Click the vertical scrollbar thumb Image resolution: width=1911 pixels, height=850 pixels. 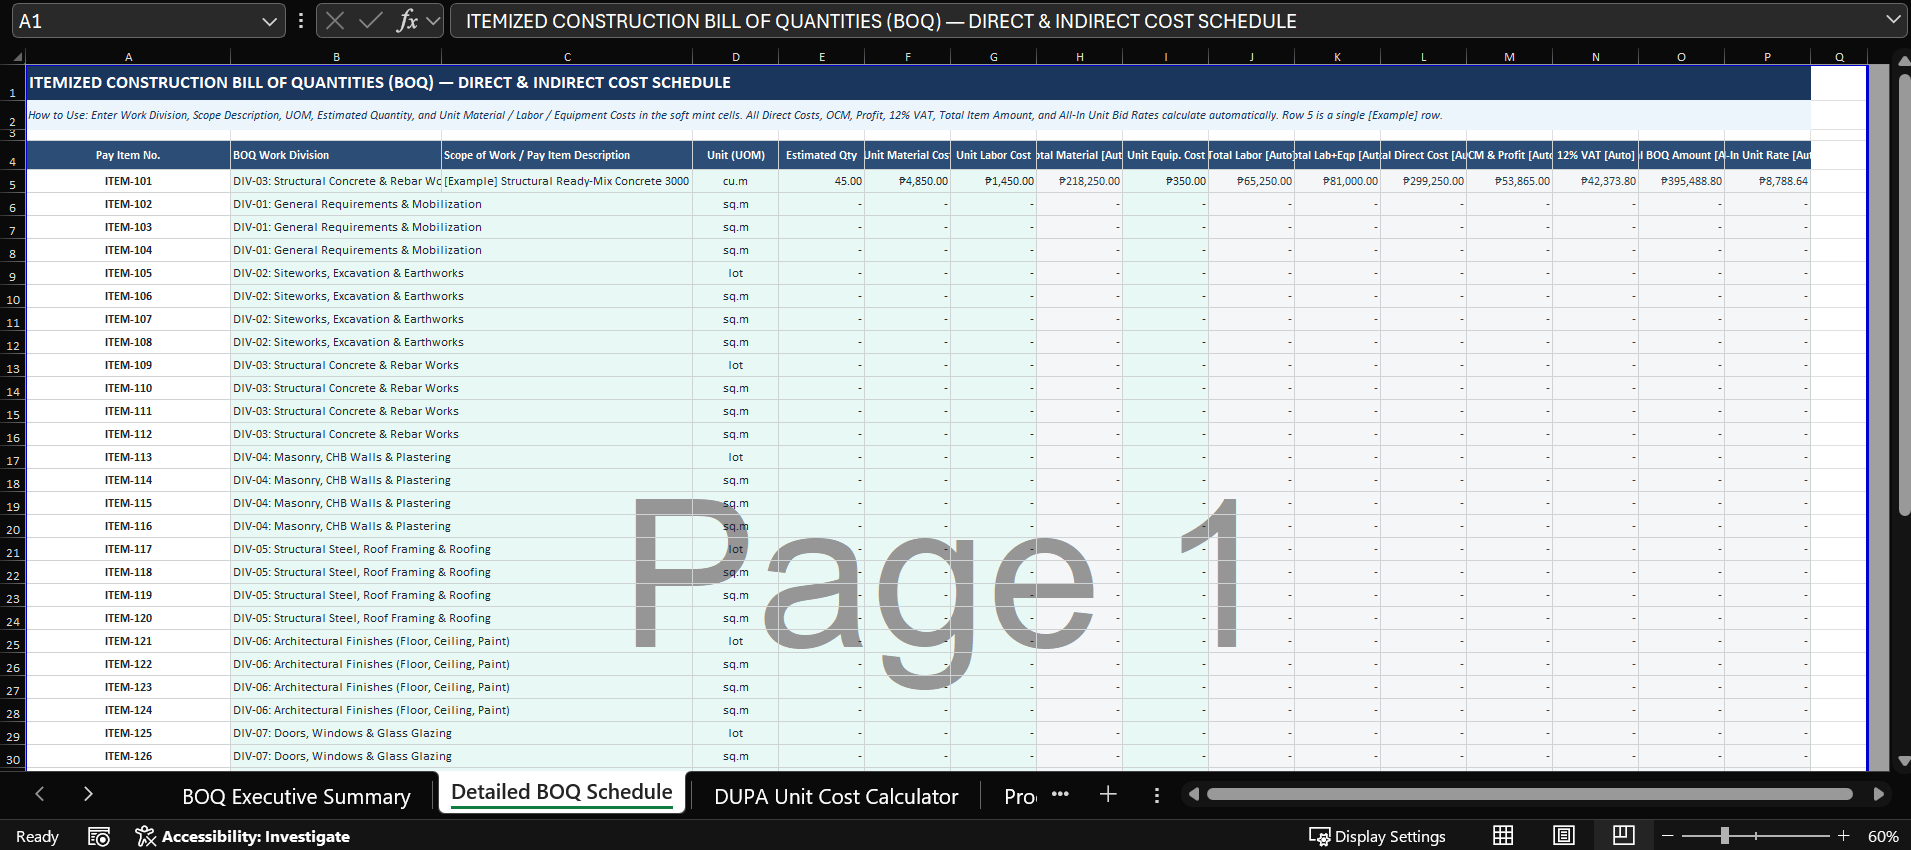(1903, 295)
